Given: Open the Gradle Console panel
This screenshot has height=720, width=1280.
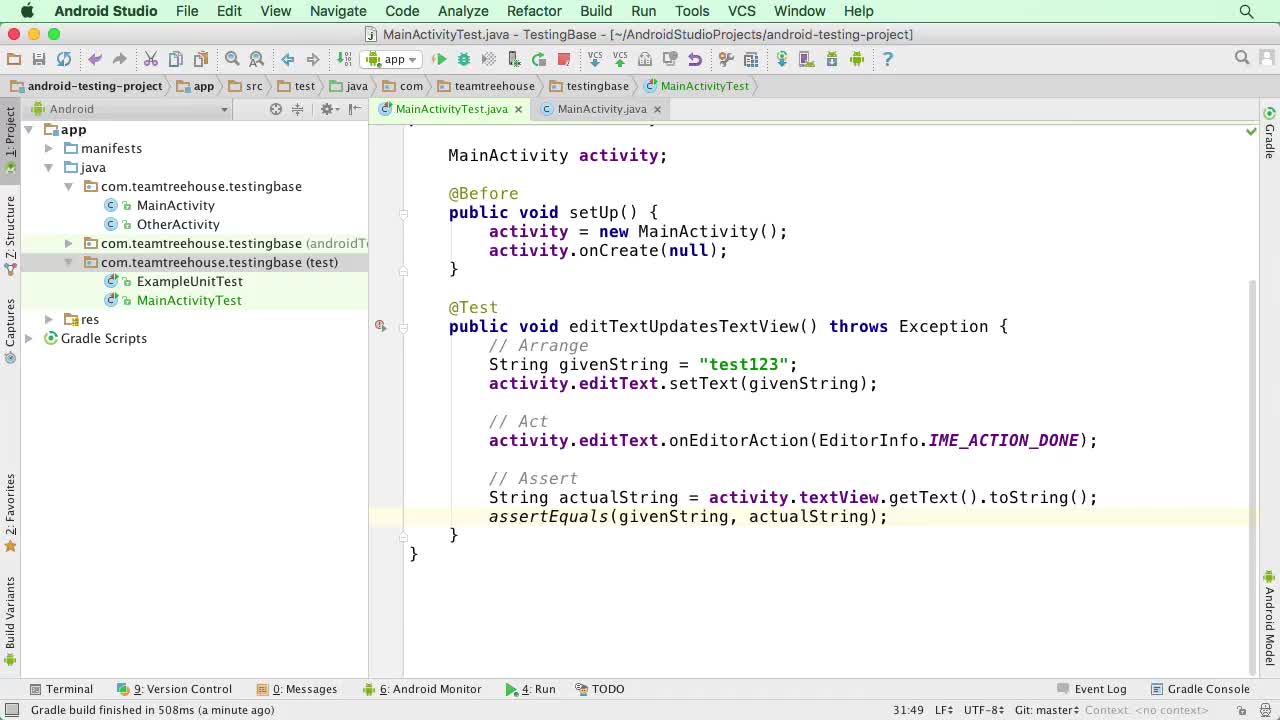Looking at the screenshot, I should (1201, 689).
